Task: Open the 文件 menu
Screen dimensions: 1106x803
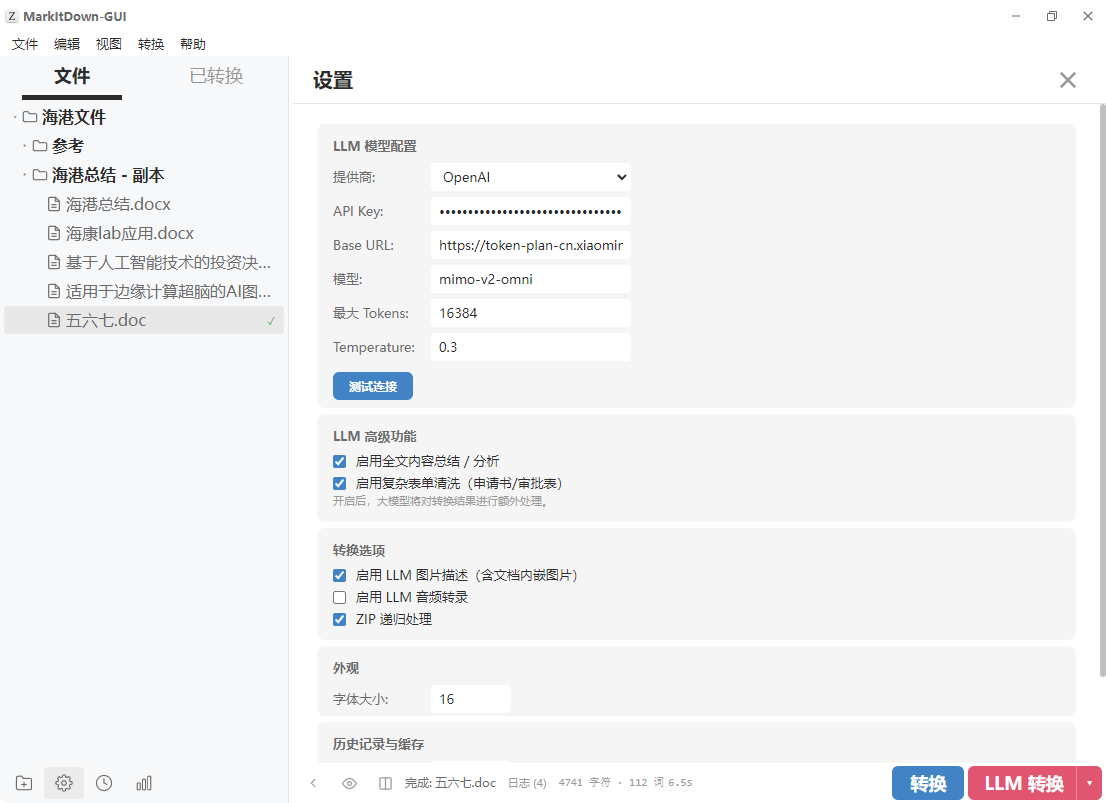Action: [25, 44]
